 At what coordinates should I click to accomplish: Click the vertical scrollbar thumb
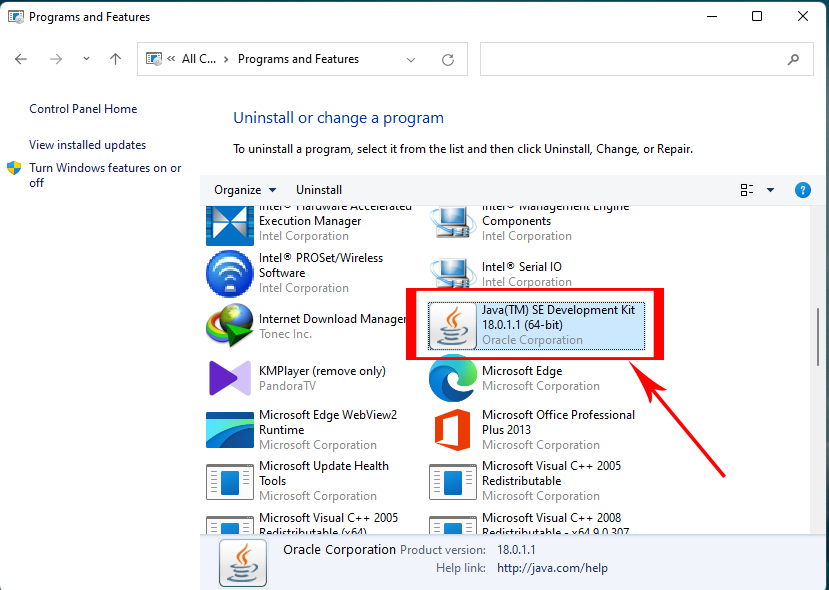(818, 337)
